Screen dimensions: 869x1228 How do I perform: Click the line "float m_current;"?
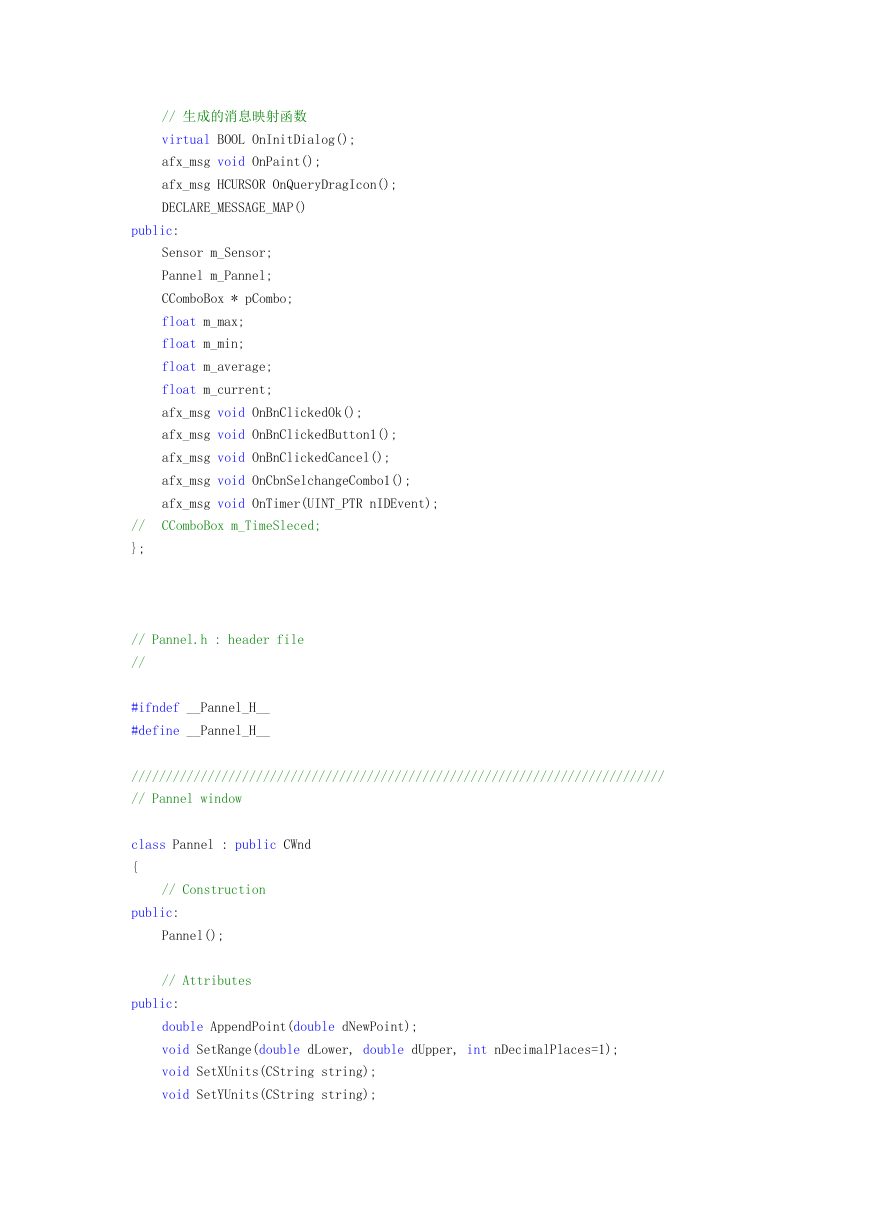coord(217,390)
